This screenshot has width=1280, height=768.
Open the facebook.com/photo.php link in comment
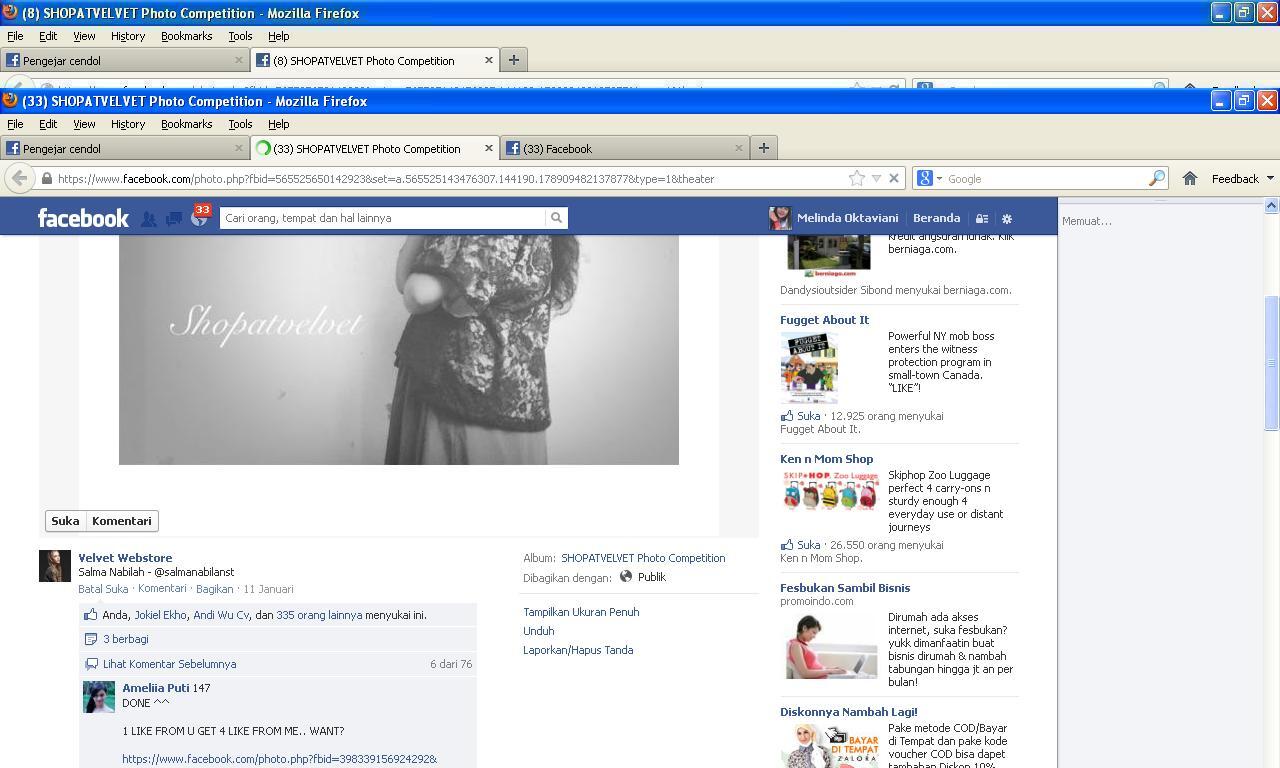pyautogui.click(x=280, y=759)
